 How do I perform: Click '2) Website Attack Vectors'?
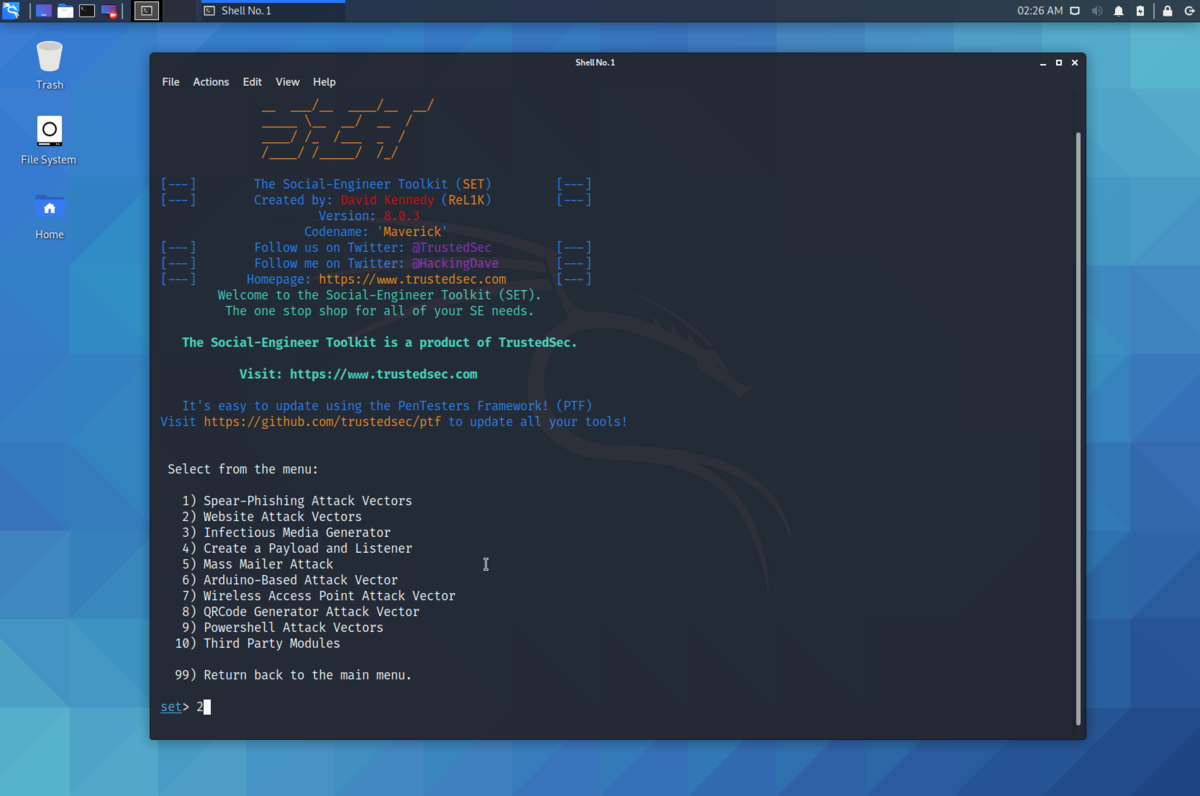(x=272, y=517)
